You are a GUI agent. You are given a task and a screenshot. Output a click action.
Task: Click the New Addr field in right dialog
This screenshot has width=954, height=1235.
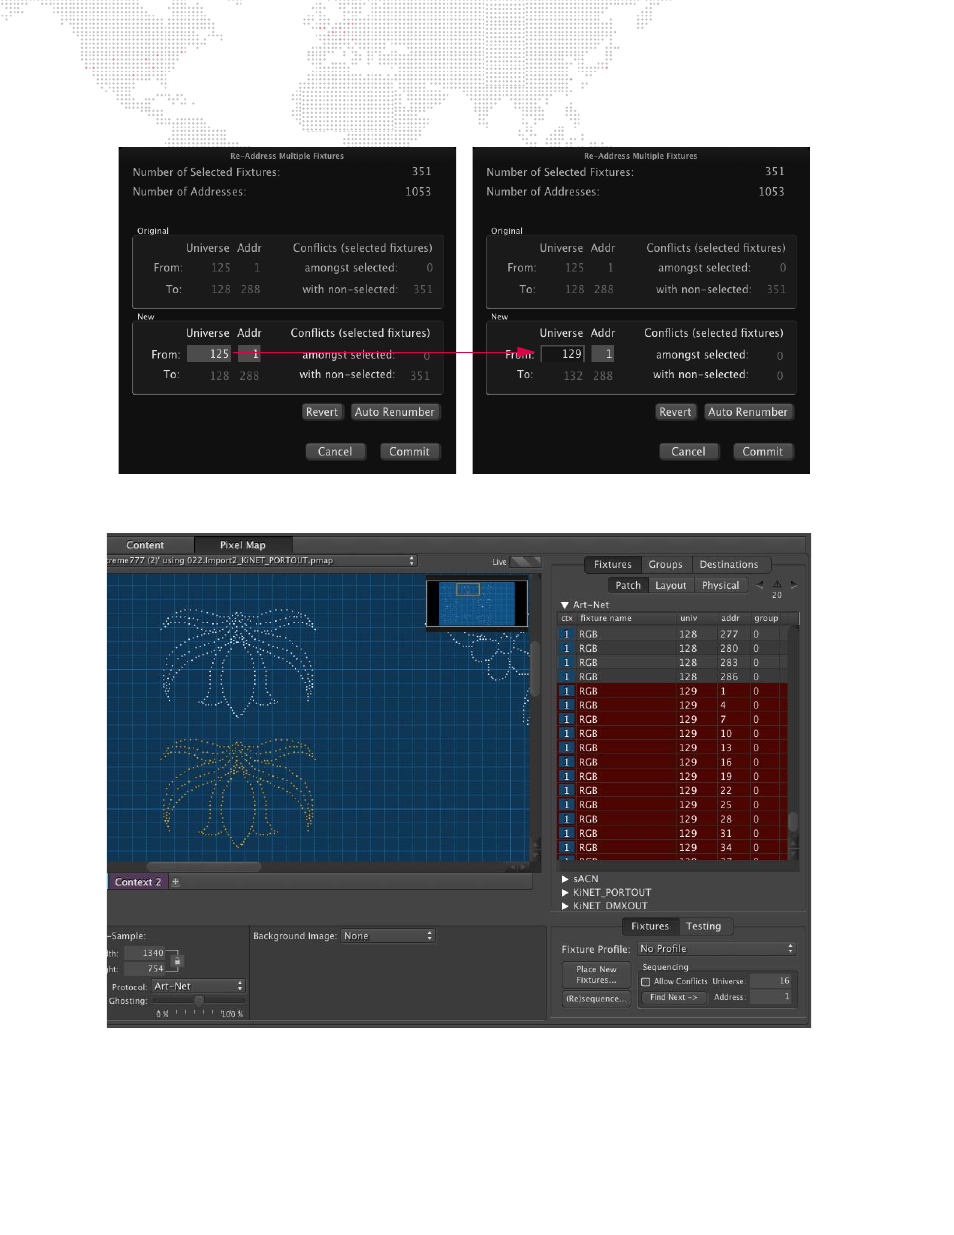[604, 354]
